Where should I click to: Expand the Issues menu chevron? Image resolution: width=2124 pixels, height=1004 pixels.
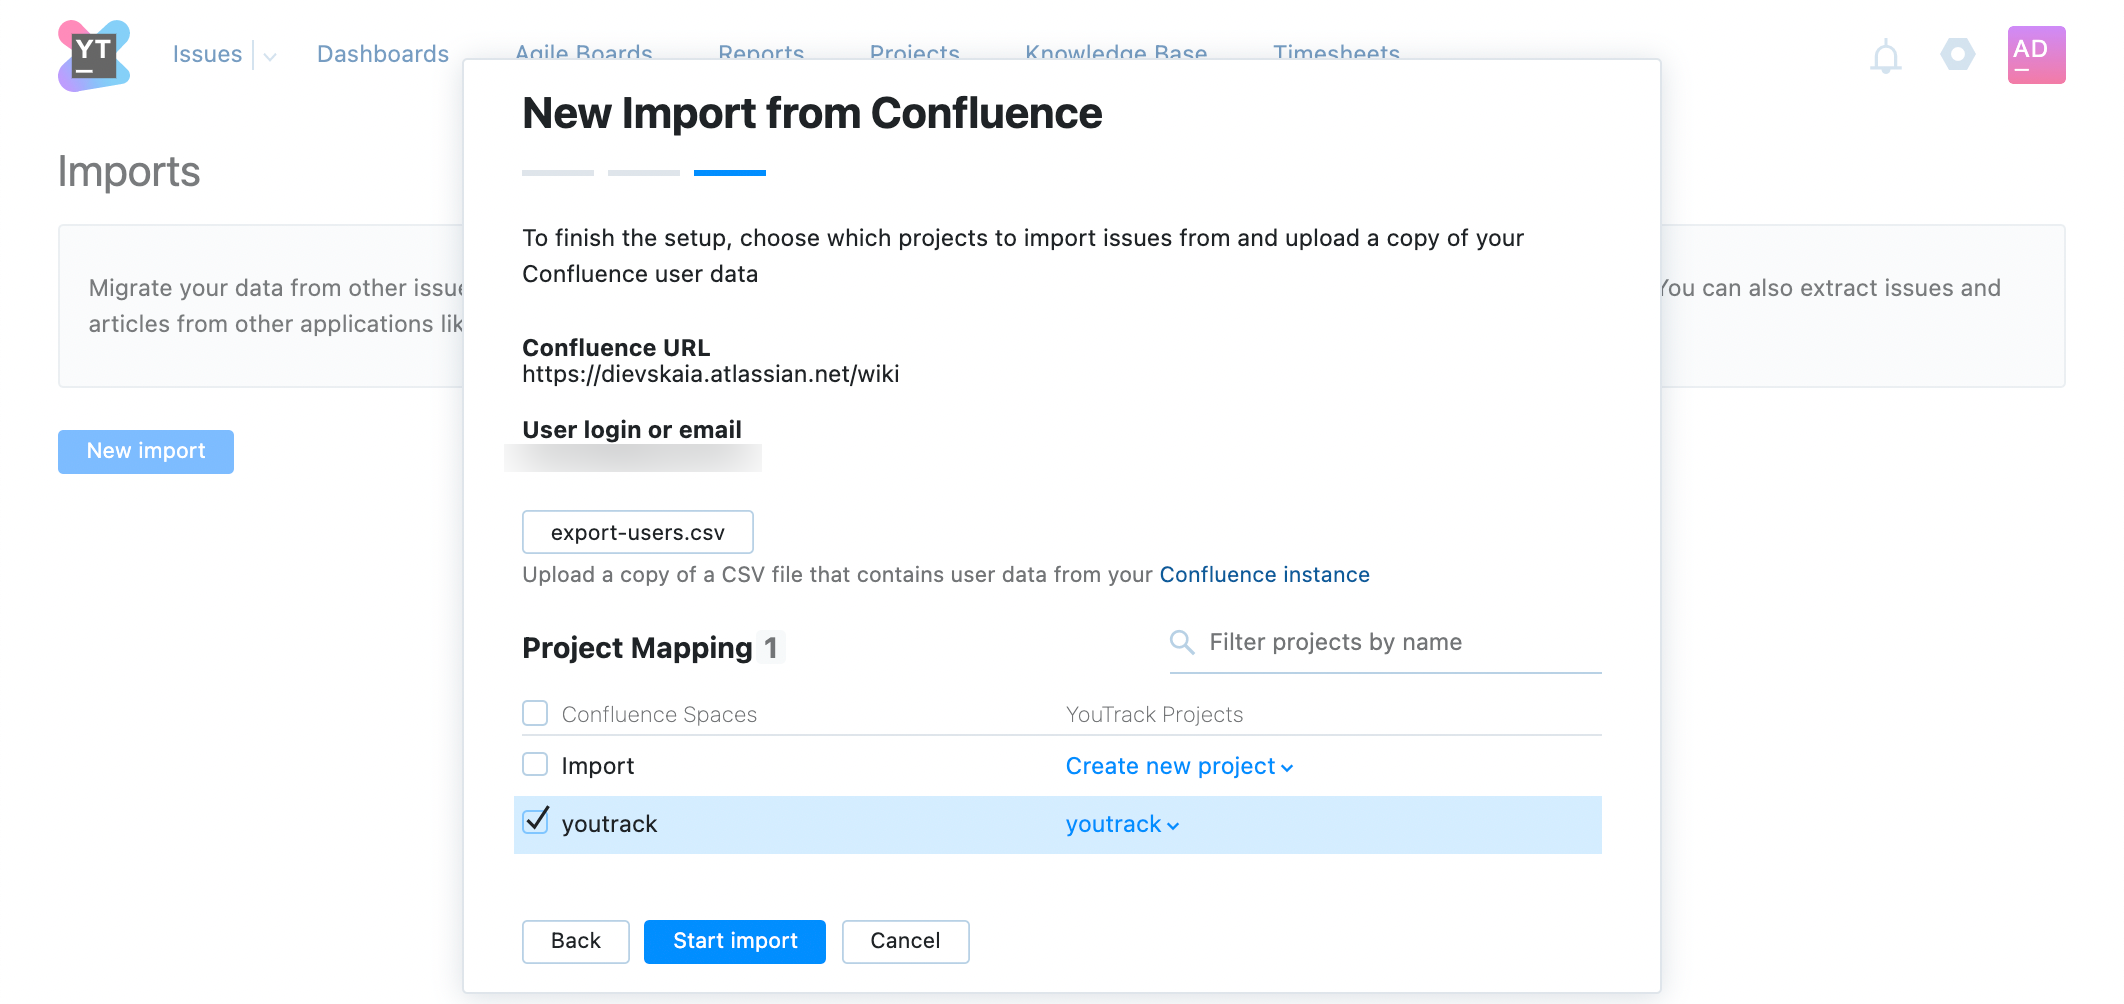270,57
